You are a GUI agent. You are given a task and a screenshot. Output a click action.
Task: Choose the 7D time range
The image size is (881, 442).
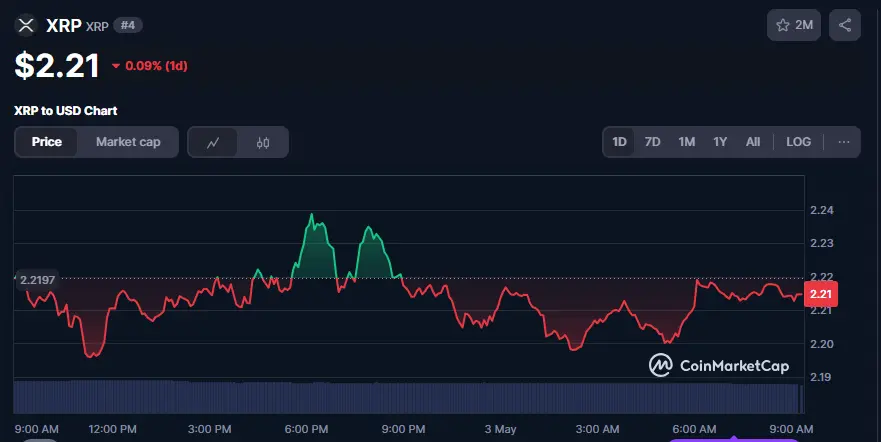click(652, 142)
